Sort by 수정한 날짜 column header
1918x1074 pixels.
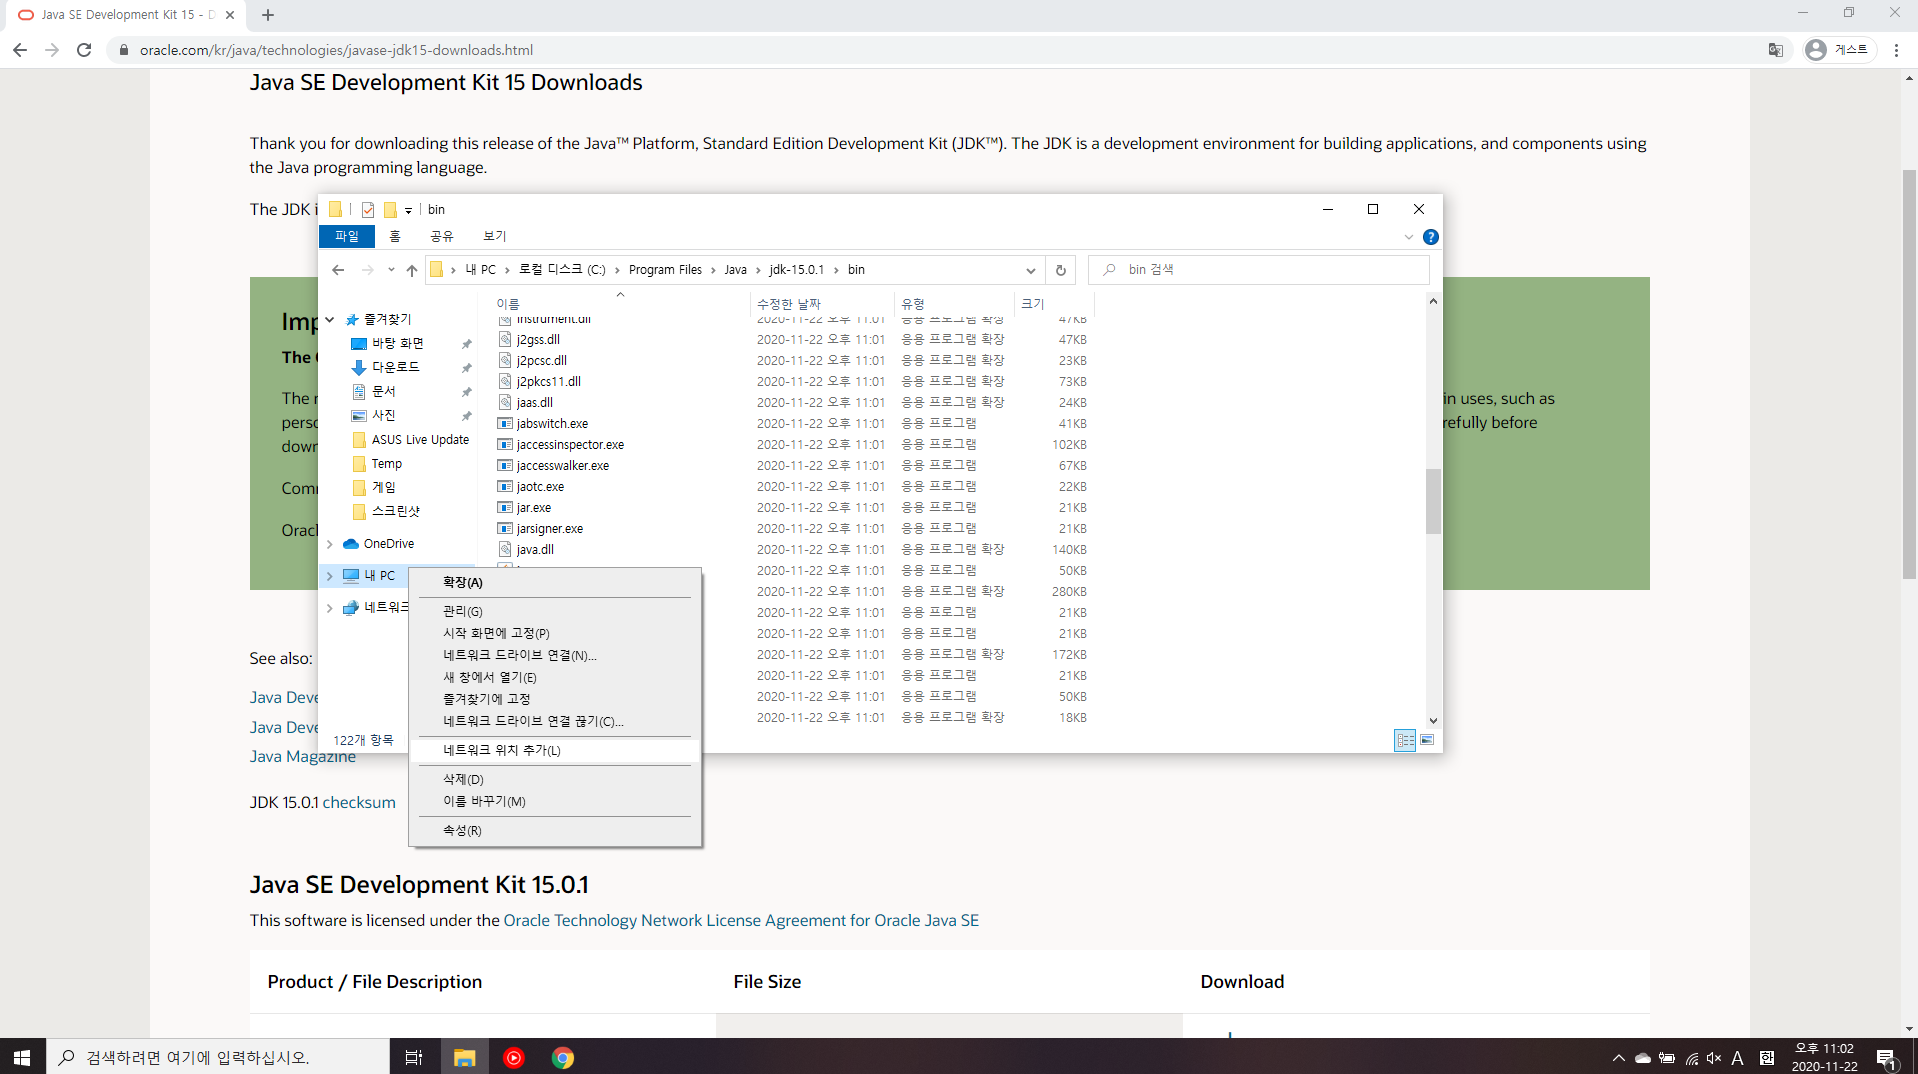click(788, 304)
